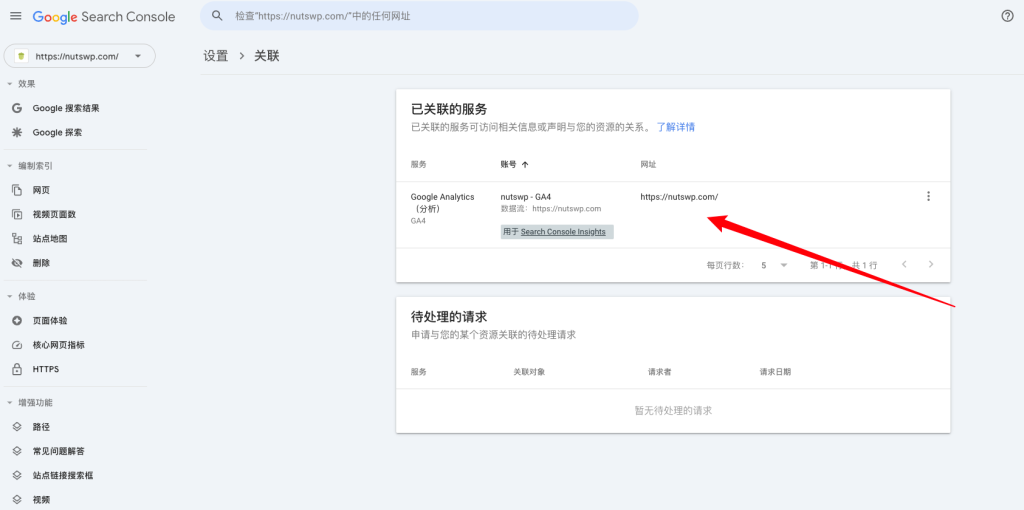Click the 数据流：https://nutswp.com text

551,208
